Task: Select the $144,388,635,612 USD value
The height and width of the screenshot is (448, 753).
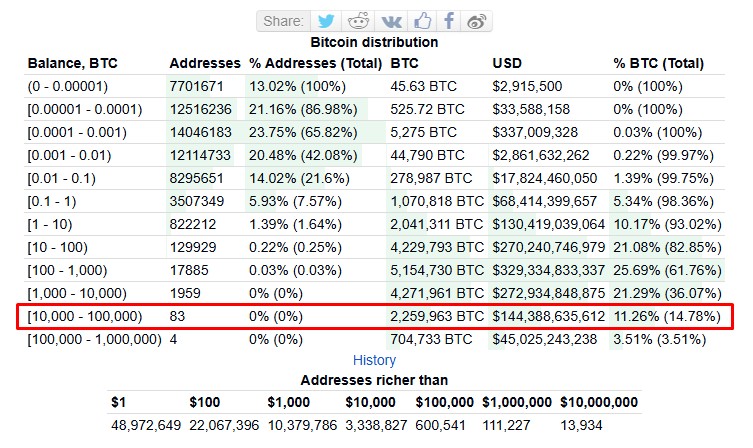Action: pyautogui.click(x=548, y=316)
